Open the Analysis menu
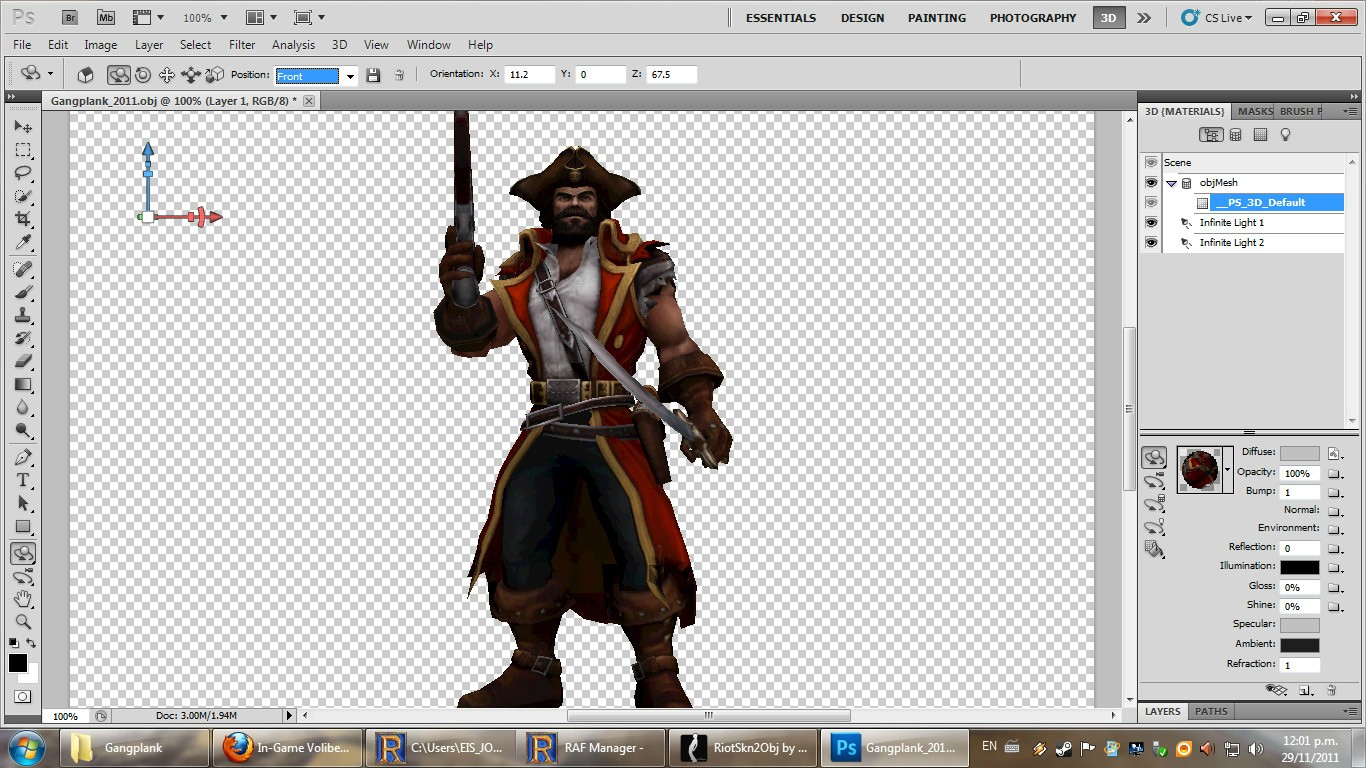Image resolution: width=1366 pixels, height=768 pixels. [x=293, y=45]
